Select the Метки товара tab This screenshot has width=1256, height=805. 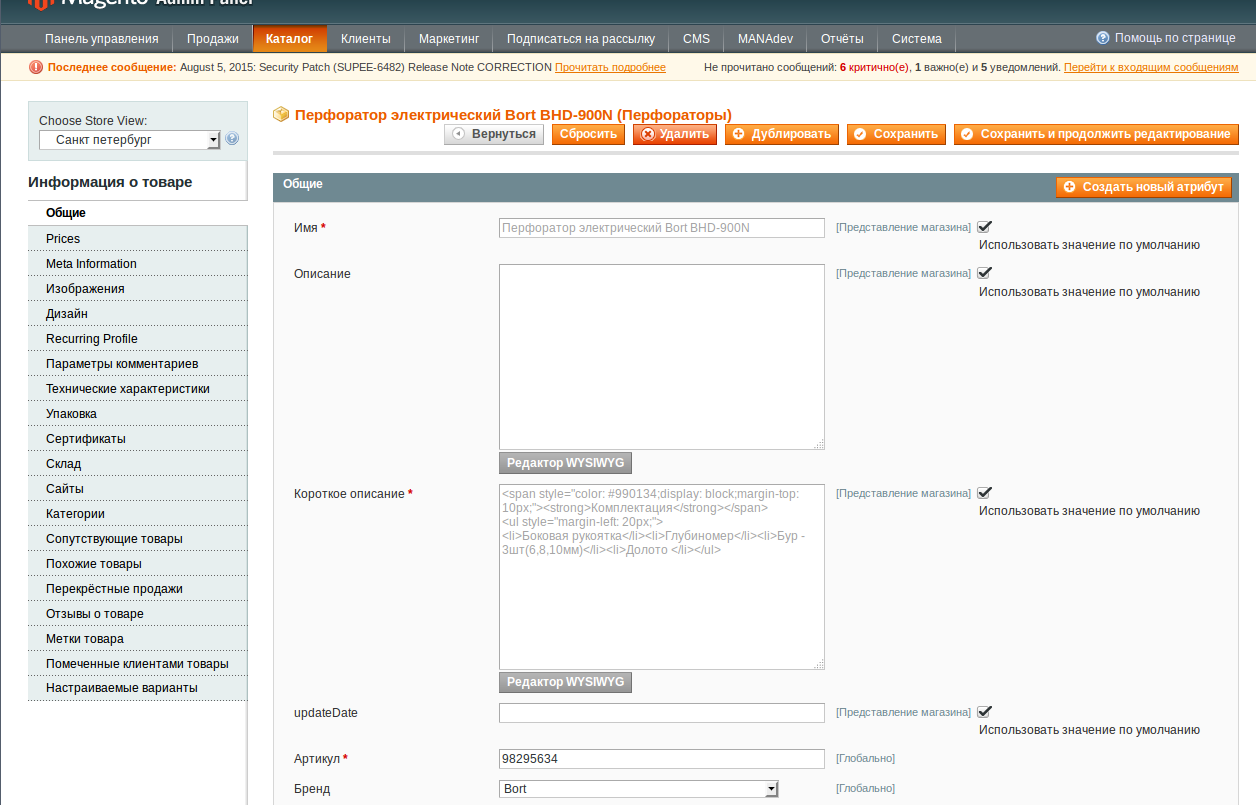tap(137, 638)
